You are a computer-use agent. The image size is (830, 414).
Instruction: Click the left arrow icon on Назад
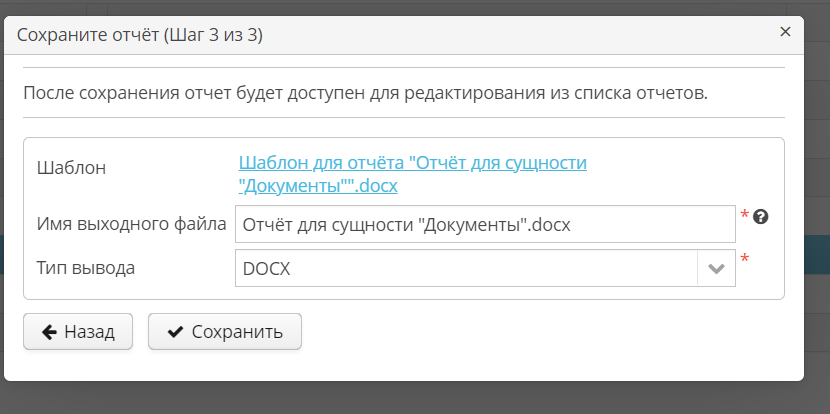coord(48,332)
